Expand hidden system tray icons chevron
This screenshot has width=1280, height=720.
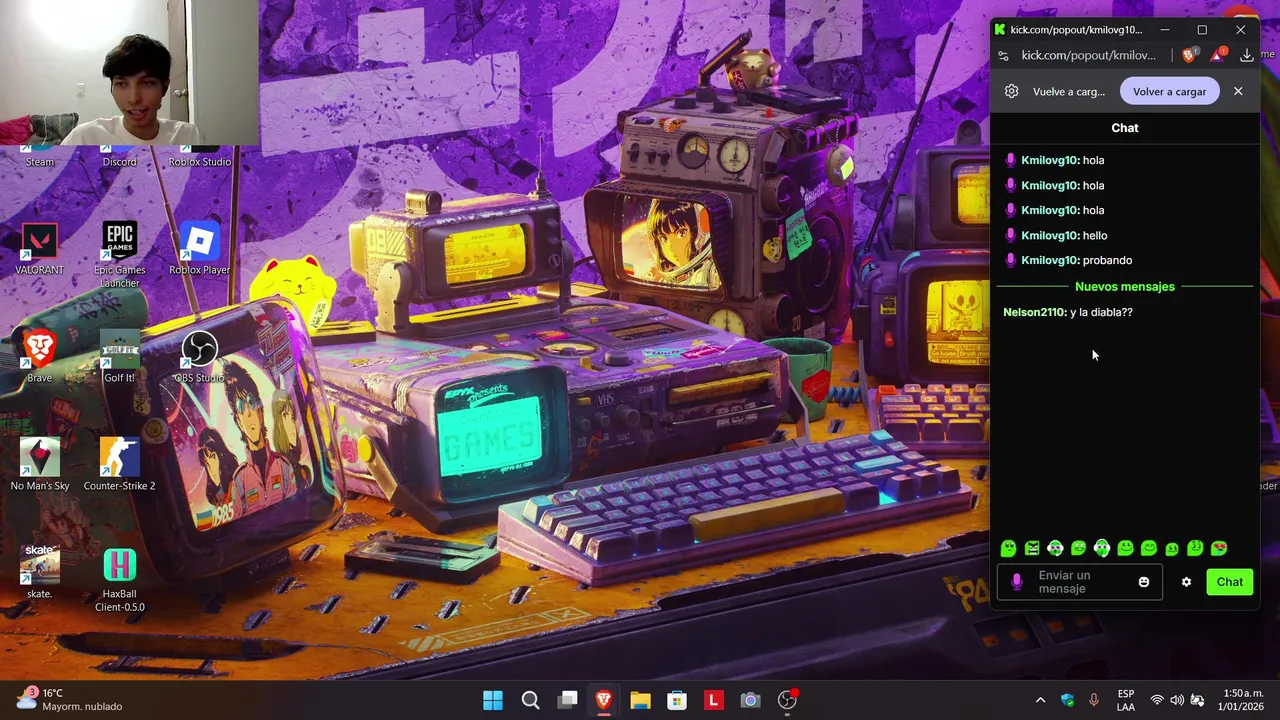pos(1040,700)
